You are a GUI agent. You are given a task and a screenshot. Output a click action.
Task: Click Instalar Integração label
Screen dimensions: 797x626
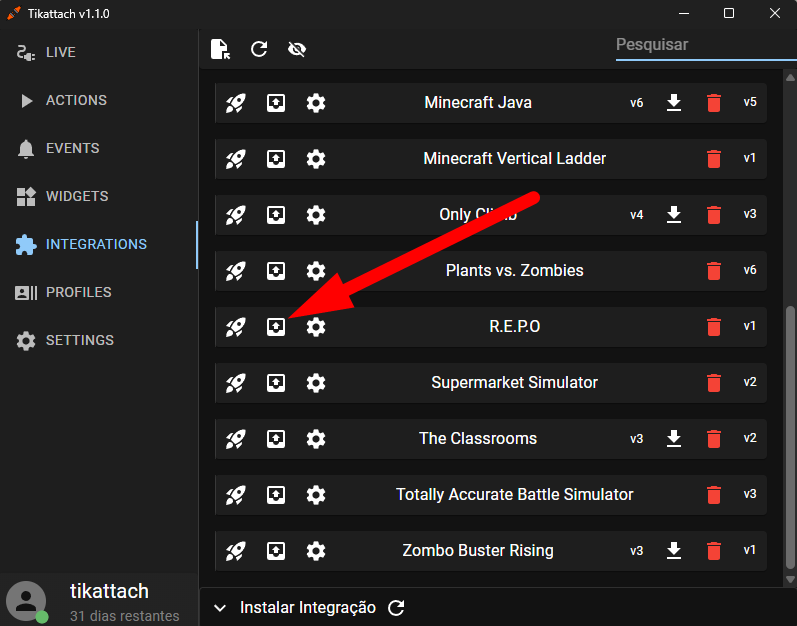pyautogui.click(x=308, y=608)
